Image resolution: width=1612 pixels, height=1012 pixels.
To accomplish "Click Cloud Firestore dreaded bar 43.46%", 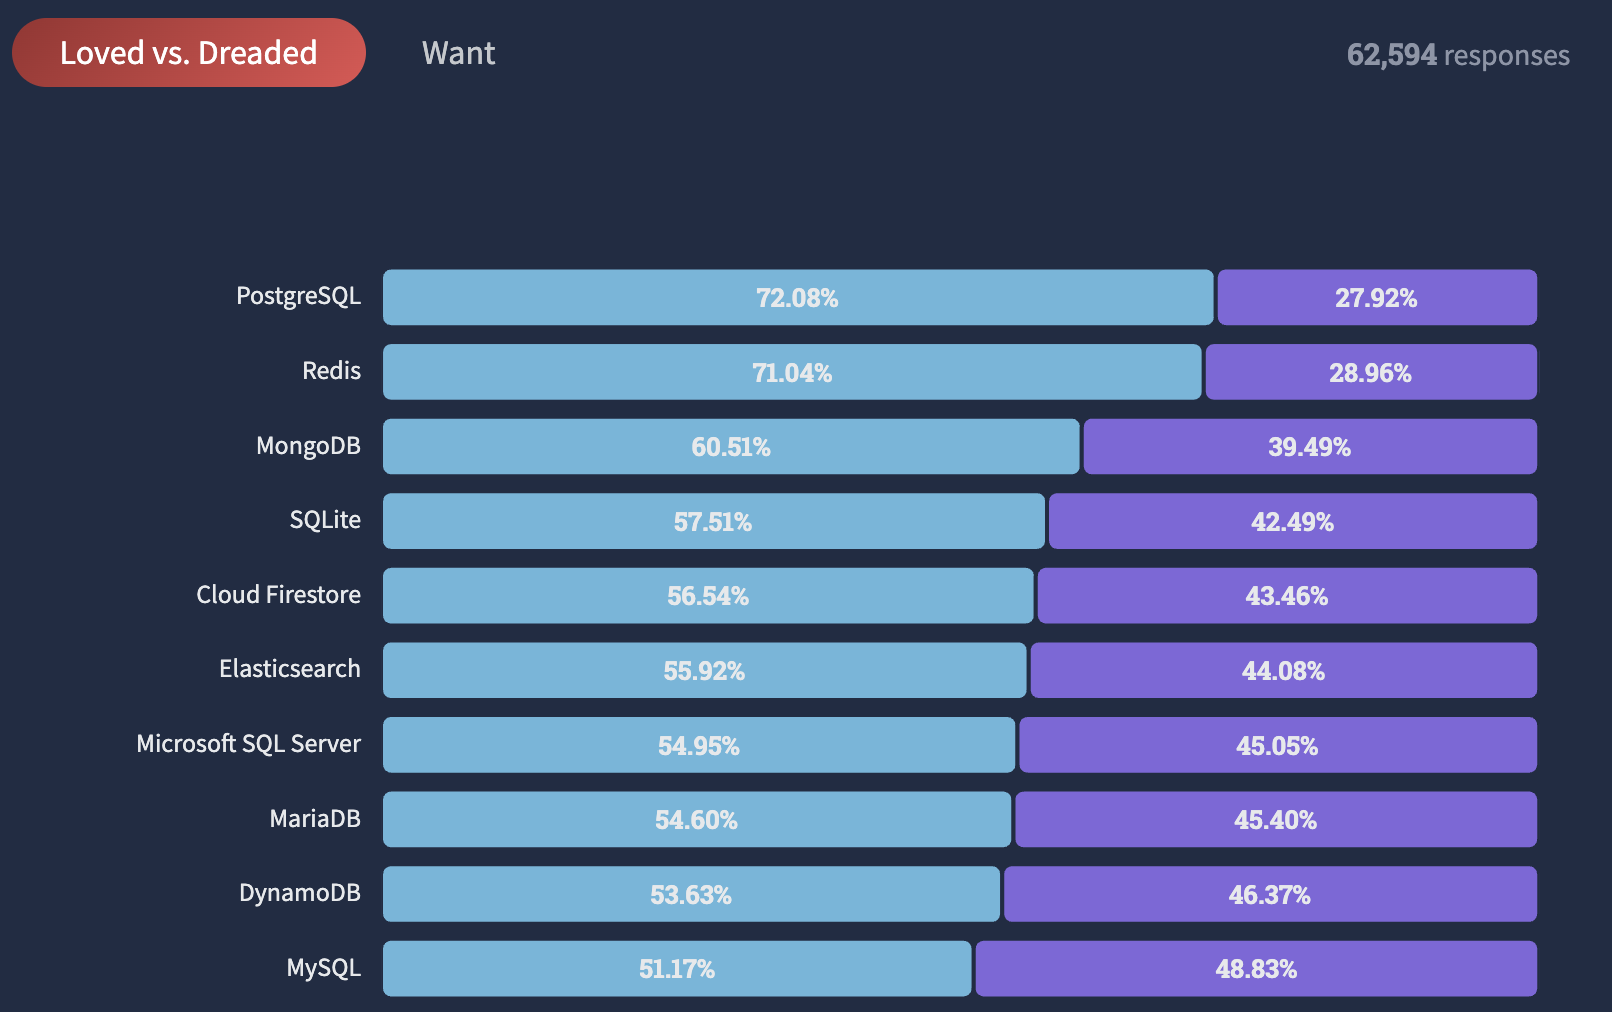I will [1287, 596].
